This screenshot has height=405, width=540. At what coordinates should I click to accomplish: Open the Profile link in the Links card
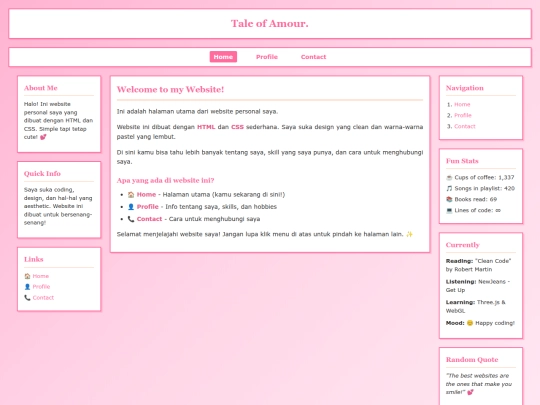point(41,287)
